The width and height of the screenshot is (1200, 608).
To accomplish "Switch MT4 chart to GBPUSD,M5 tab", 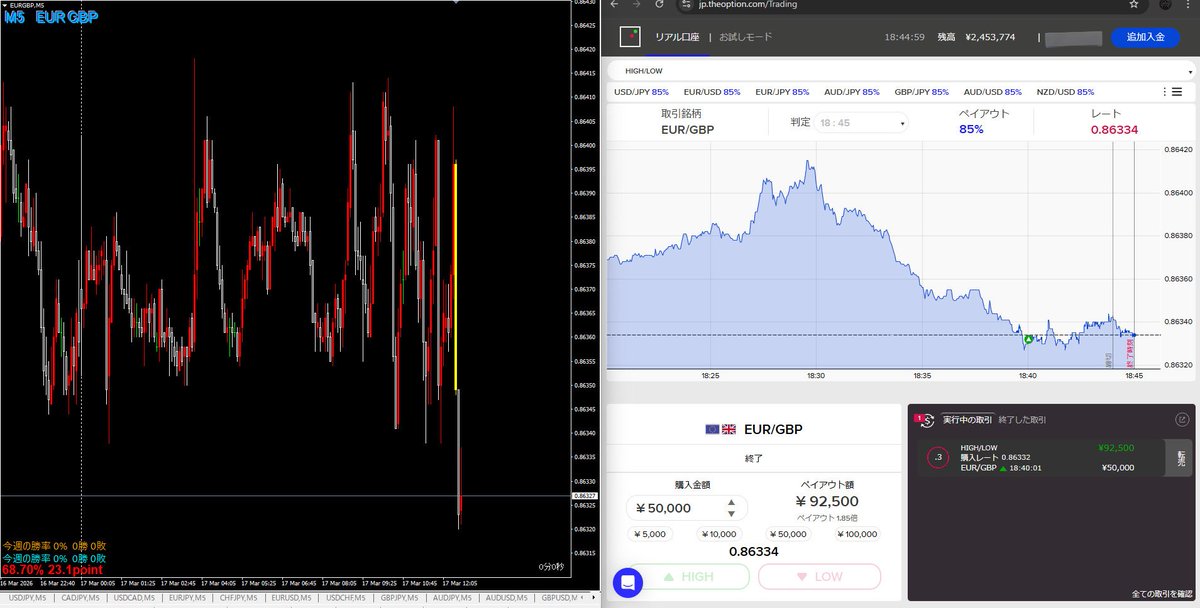I will click(x=561, y=598).
